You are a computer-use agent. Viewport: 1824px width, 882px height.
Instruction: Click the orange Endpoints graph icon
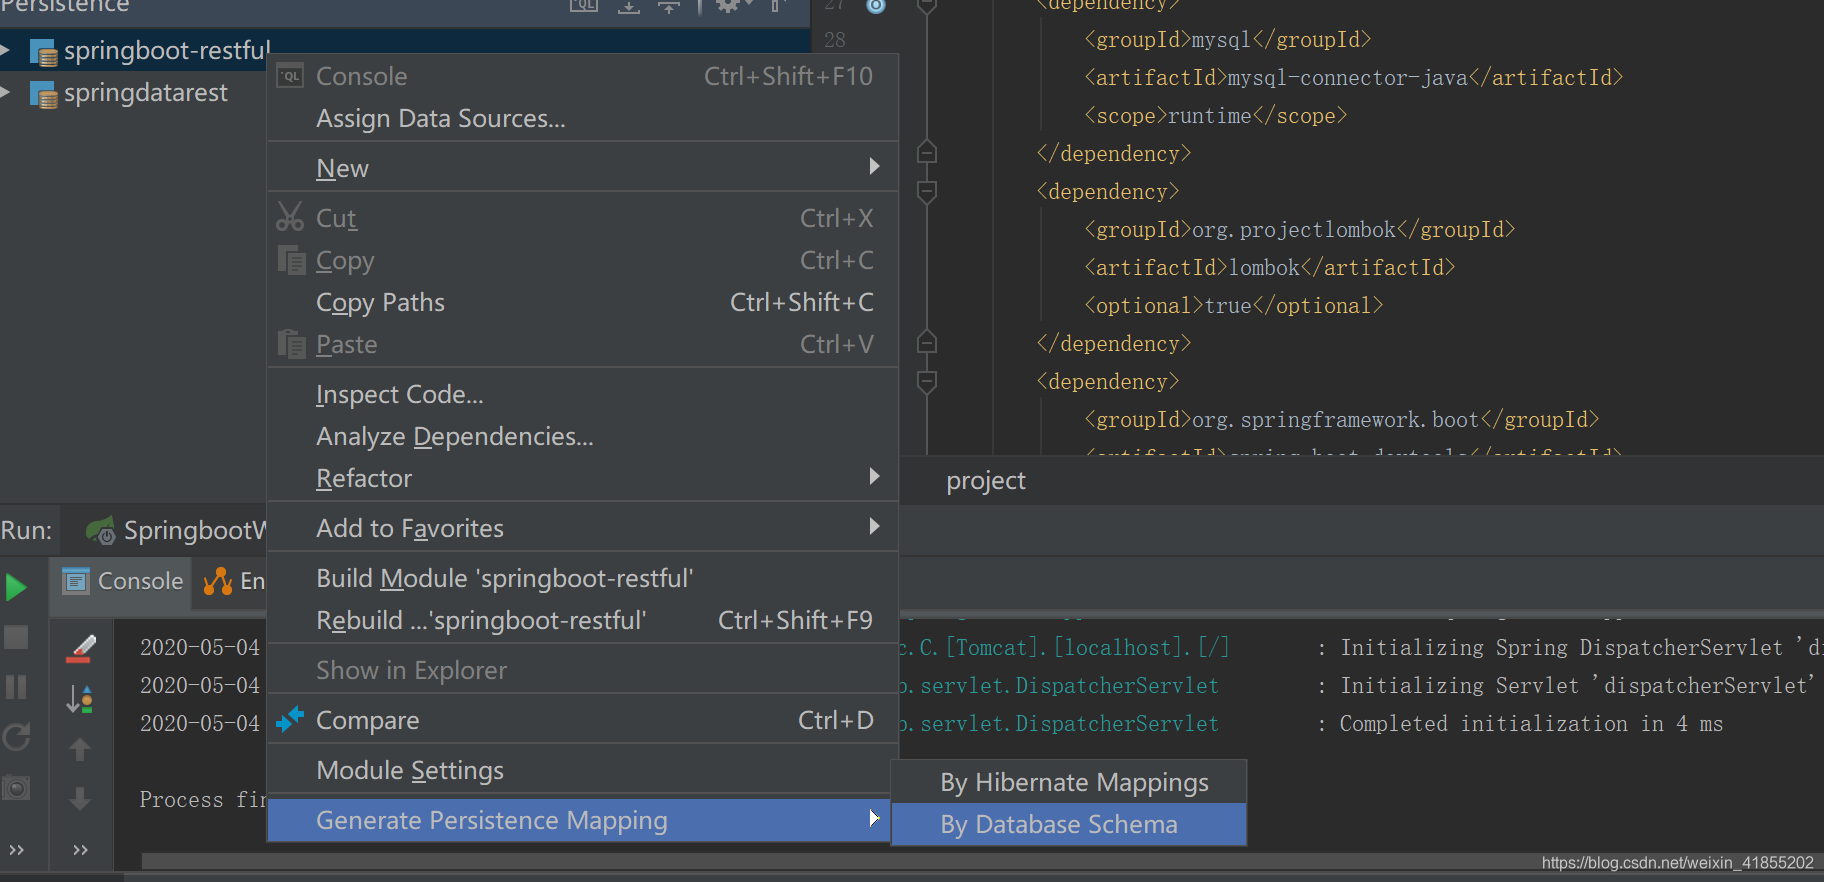pyautogui.click(x=218, y=581)
